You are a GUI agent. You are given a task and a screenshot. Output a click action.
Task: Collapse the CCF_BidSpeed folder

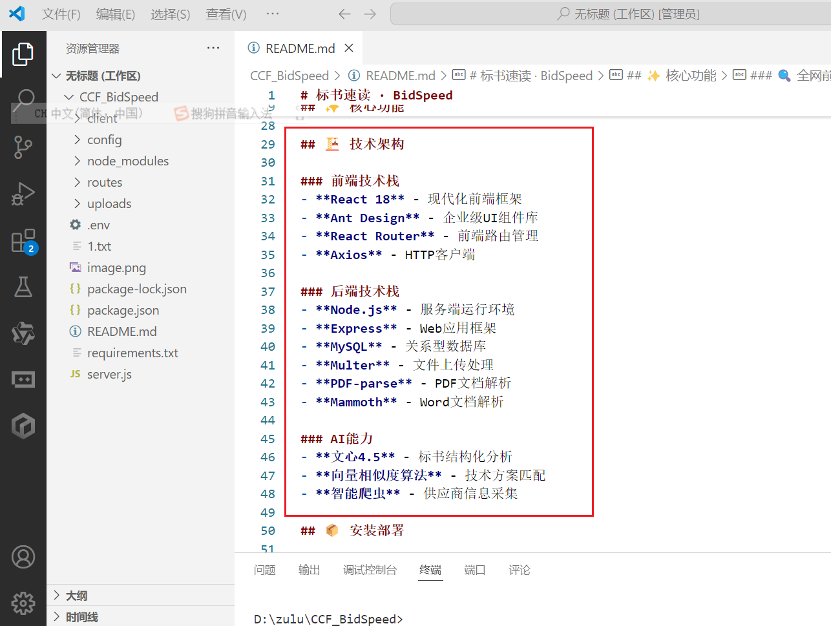tap(141, 97)
